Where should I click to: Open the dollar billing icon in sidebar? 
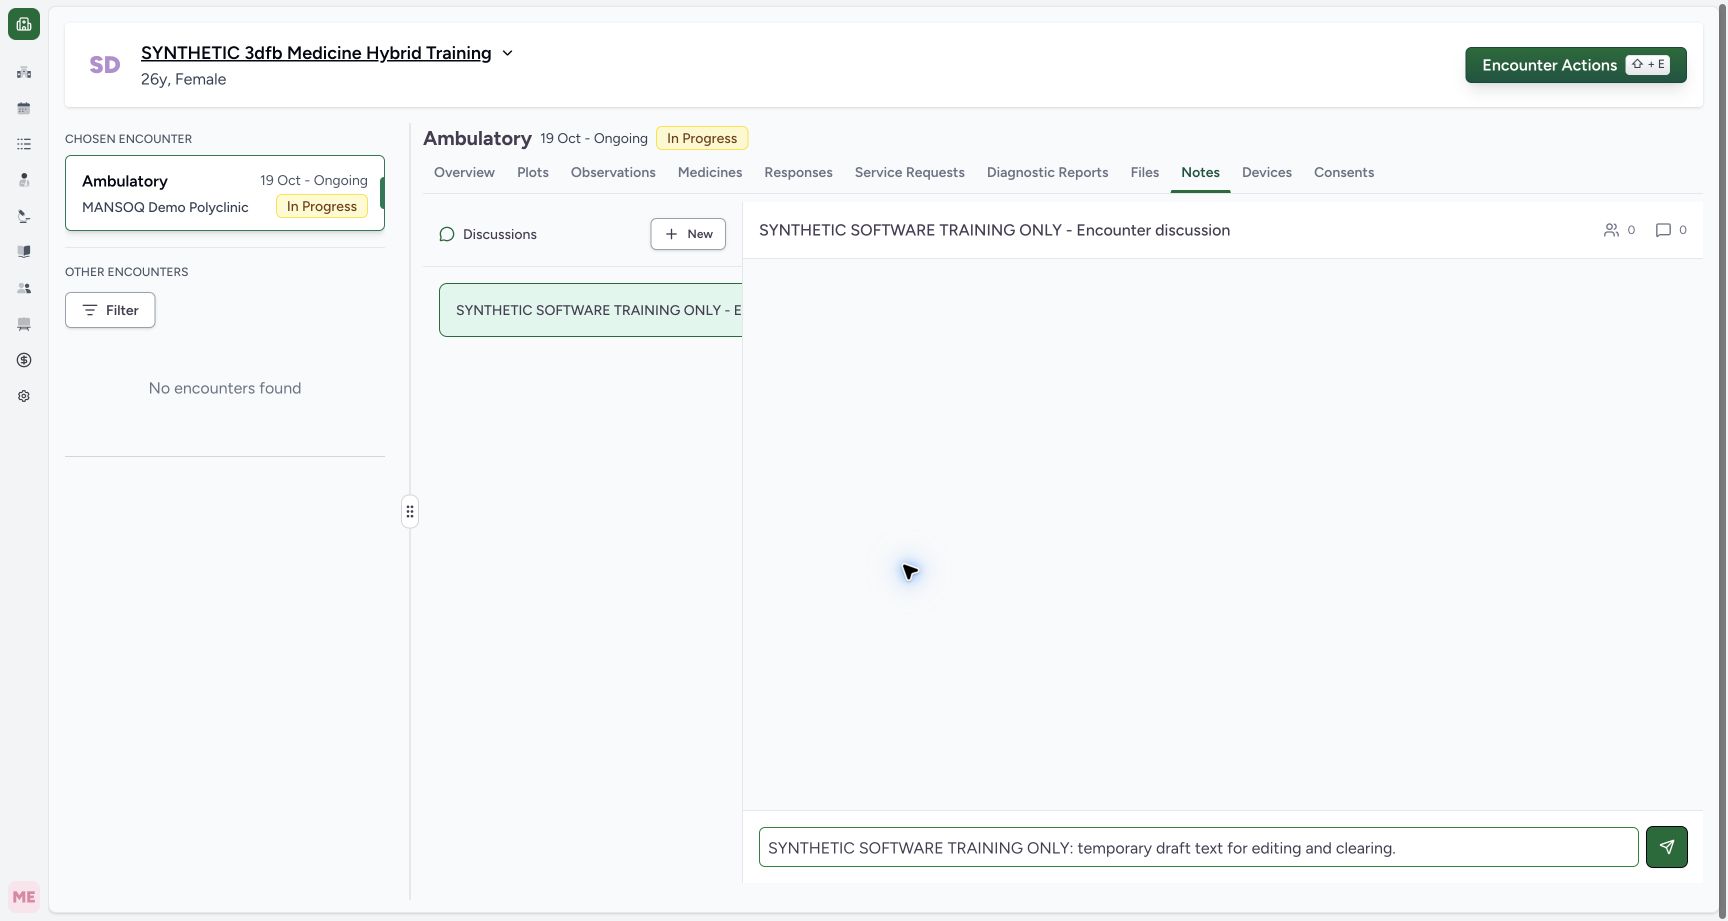click(x=24, y=360)
